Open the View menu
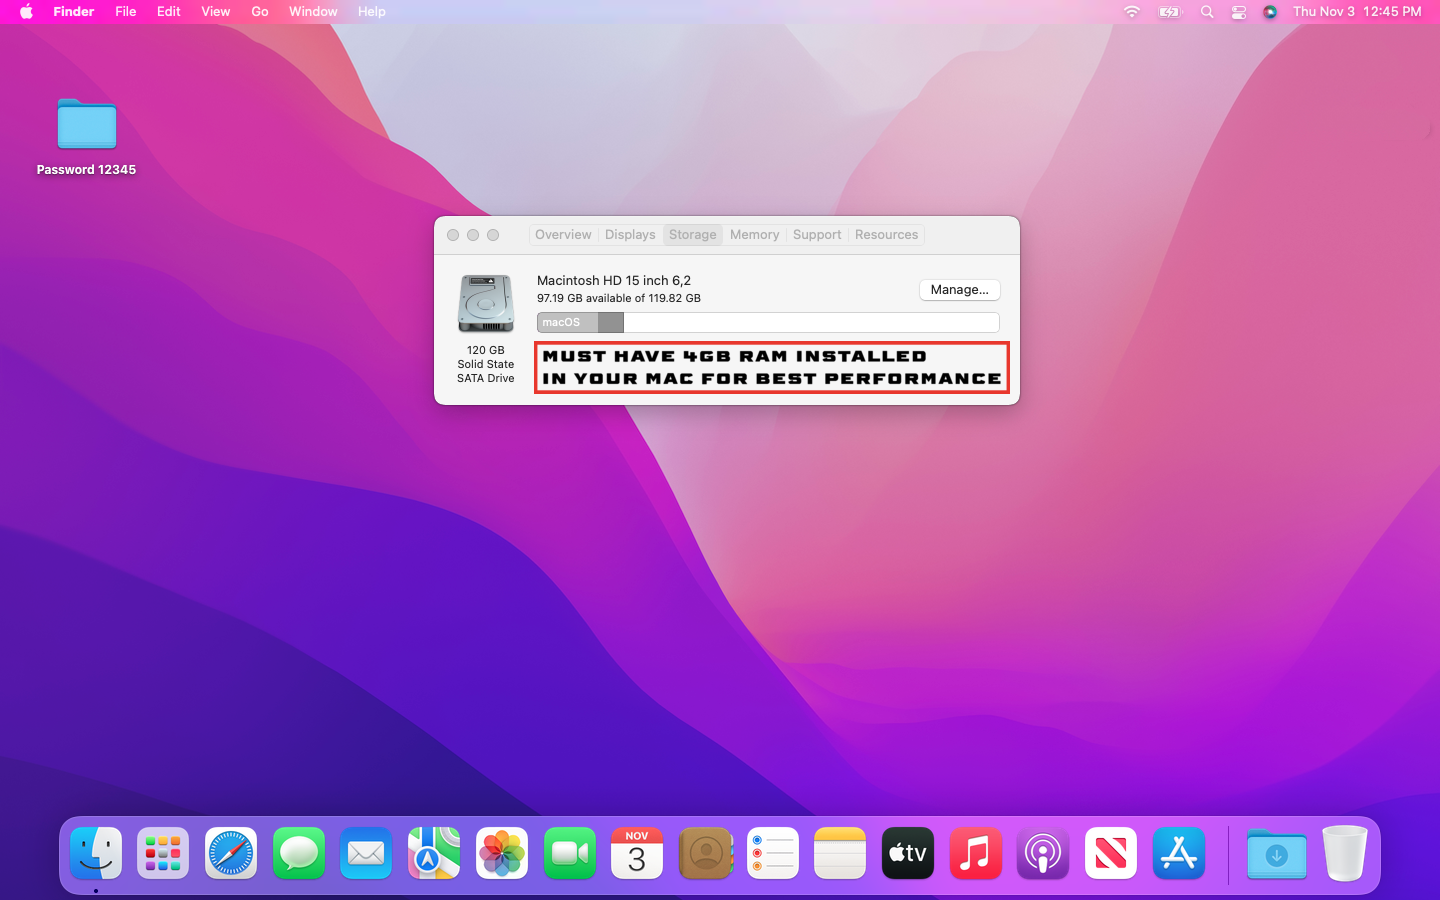Screen dimensions: 1440x900 tap(216, 12)
